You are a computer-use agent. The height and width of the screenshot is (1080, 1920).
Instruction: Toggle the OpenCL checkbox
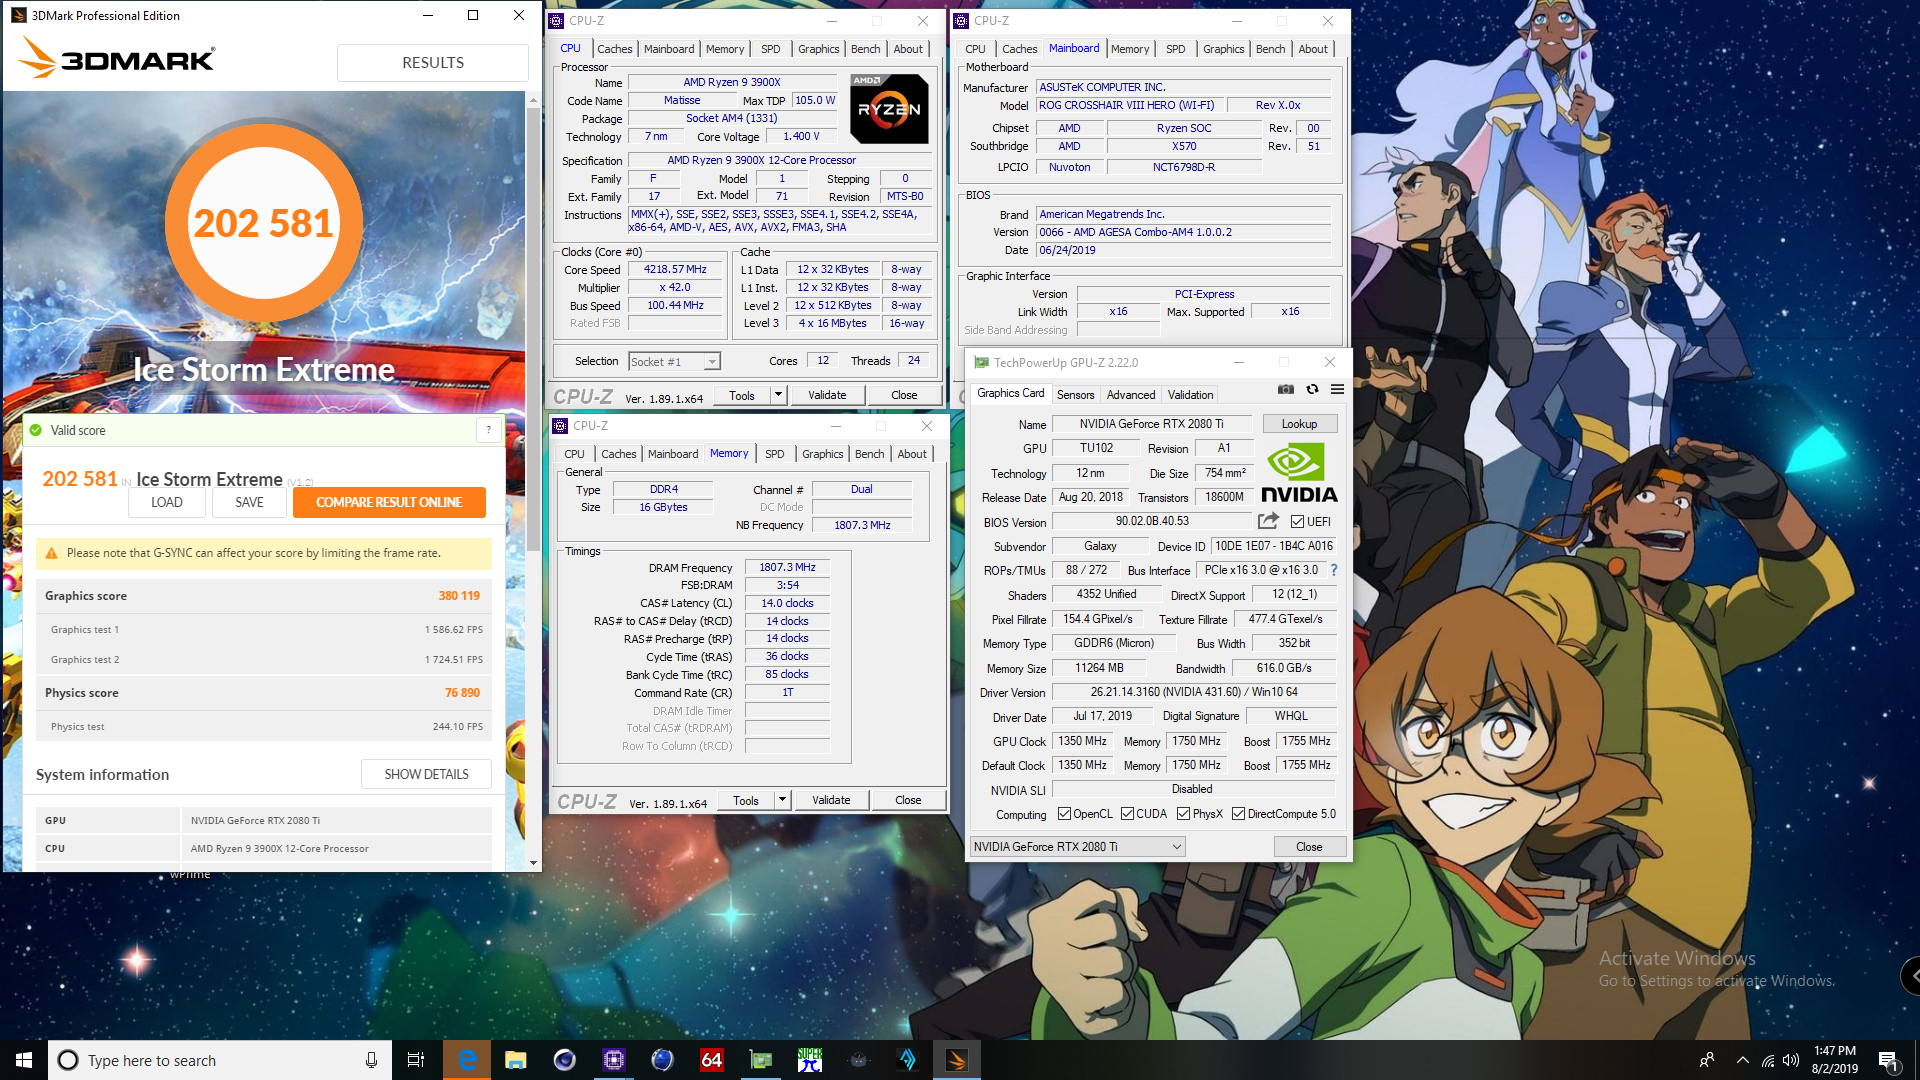(x=1064, y=814)
